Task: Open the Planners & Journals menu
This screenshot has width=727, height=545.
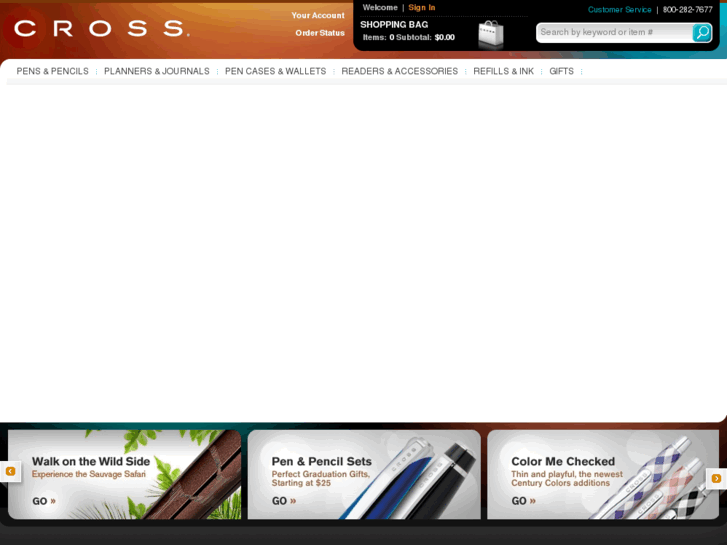Action: click(157, 71)
